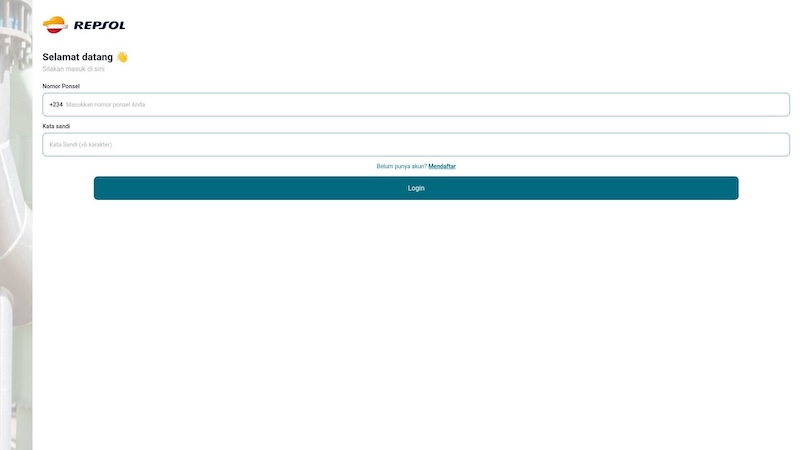Click the Belum punya akun? text
Screen dimensions: 800x450
click(402, 166)
